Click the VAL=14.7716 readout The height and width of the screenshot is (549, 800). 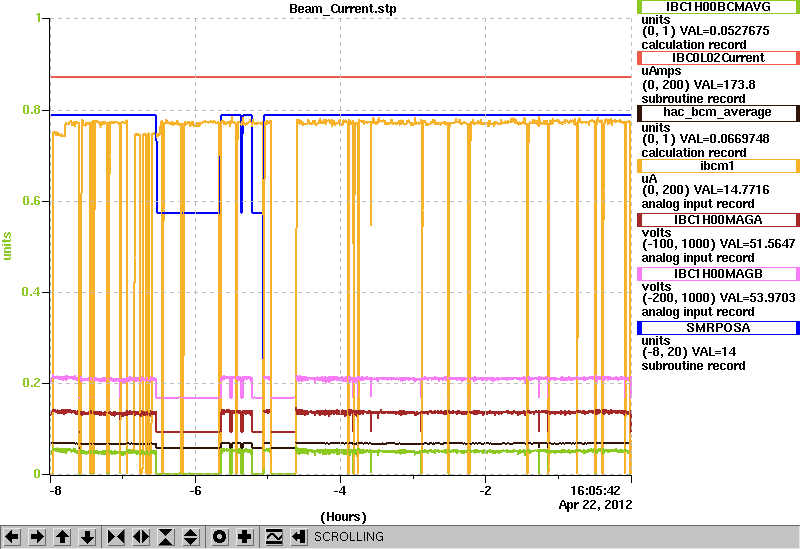(x=732, y=190)
